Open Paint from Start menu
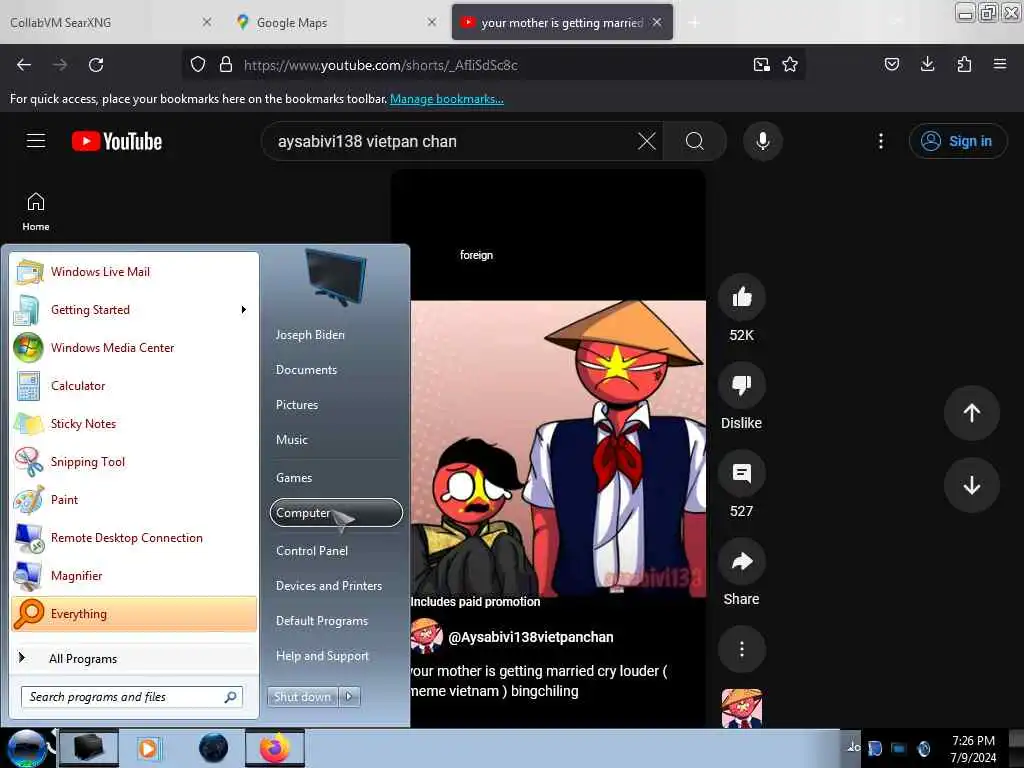This screenshot has width=1024, height=768. (x=134, y=500)
